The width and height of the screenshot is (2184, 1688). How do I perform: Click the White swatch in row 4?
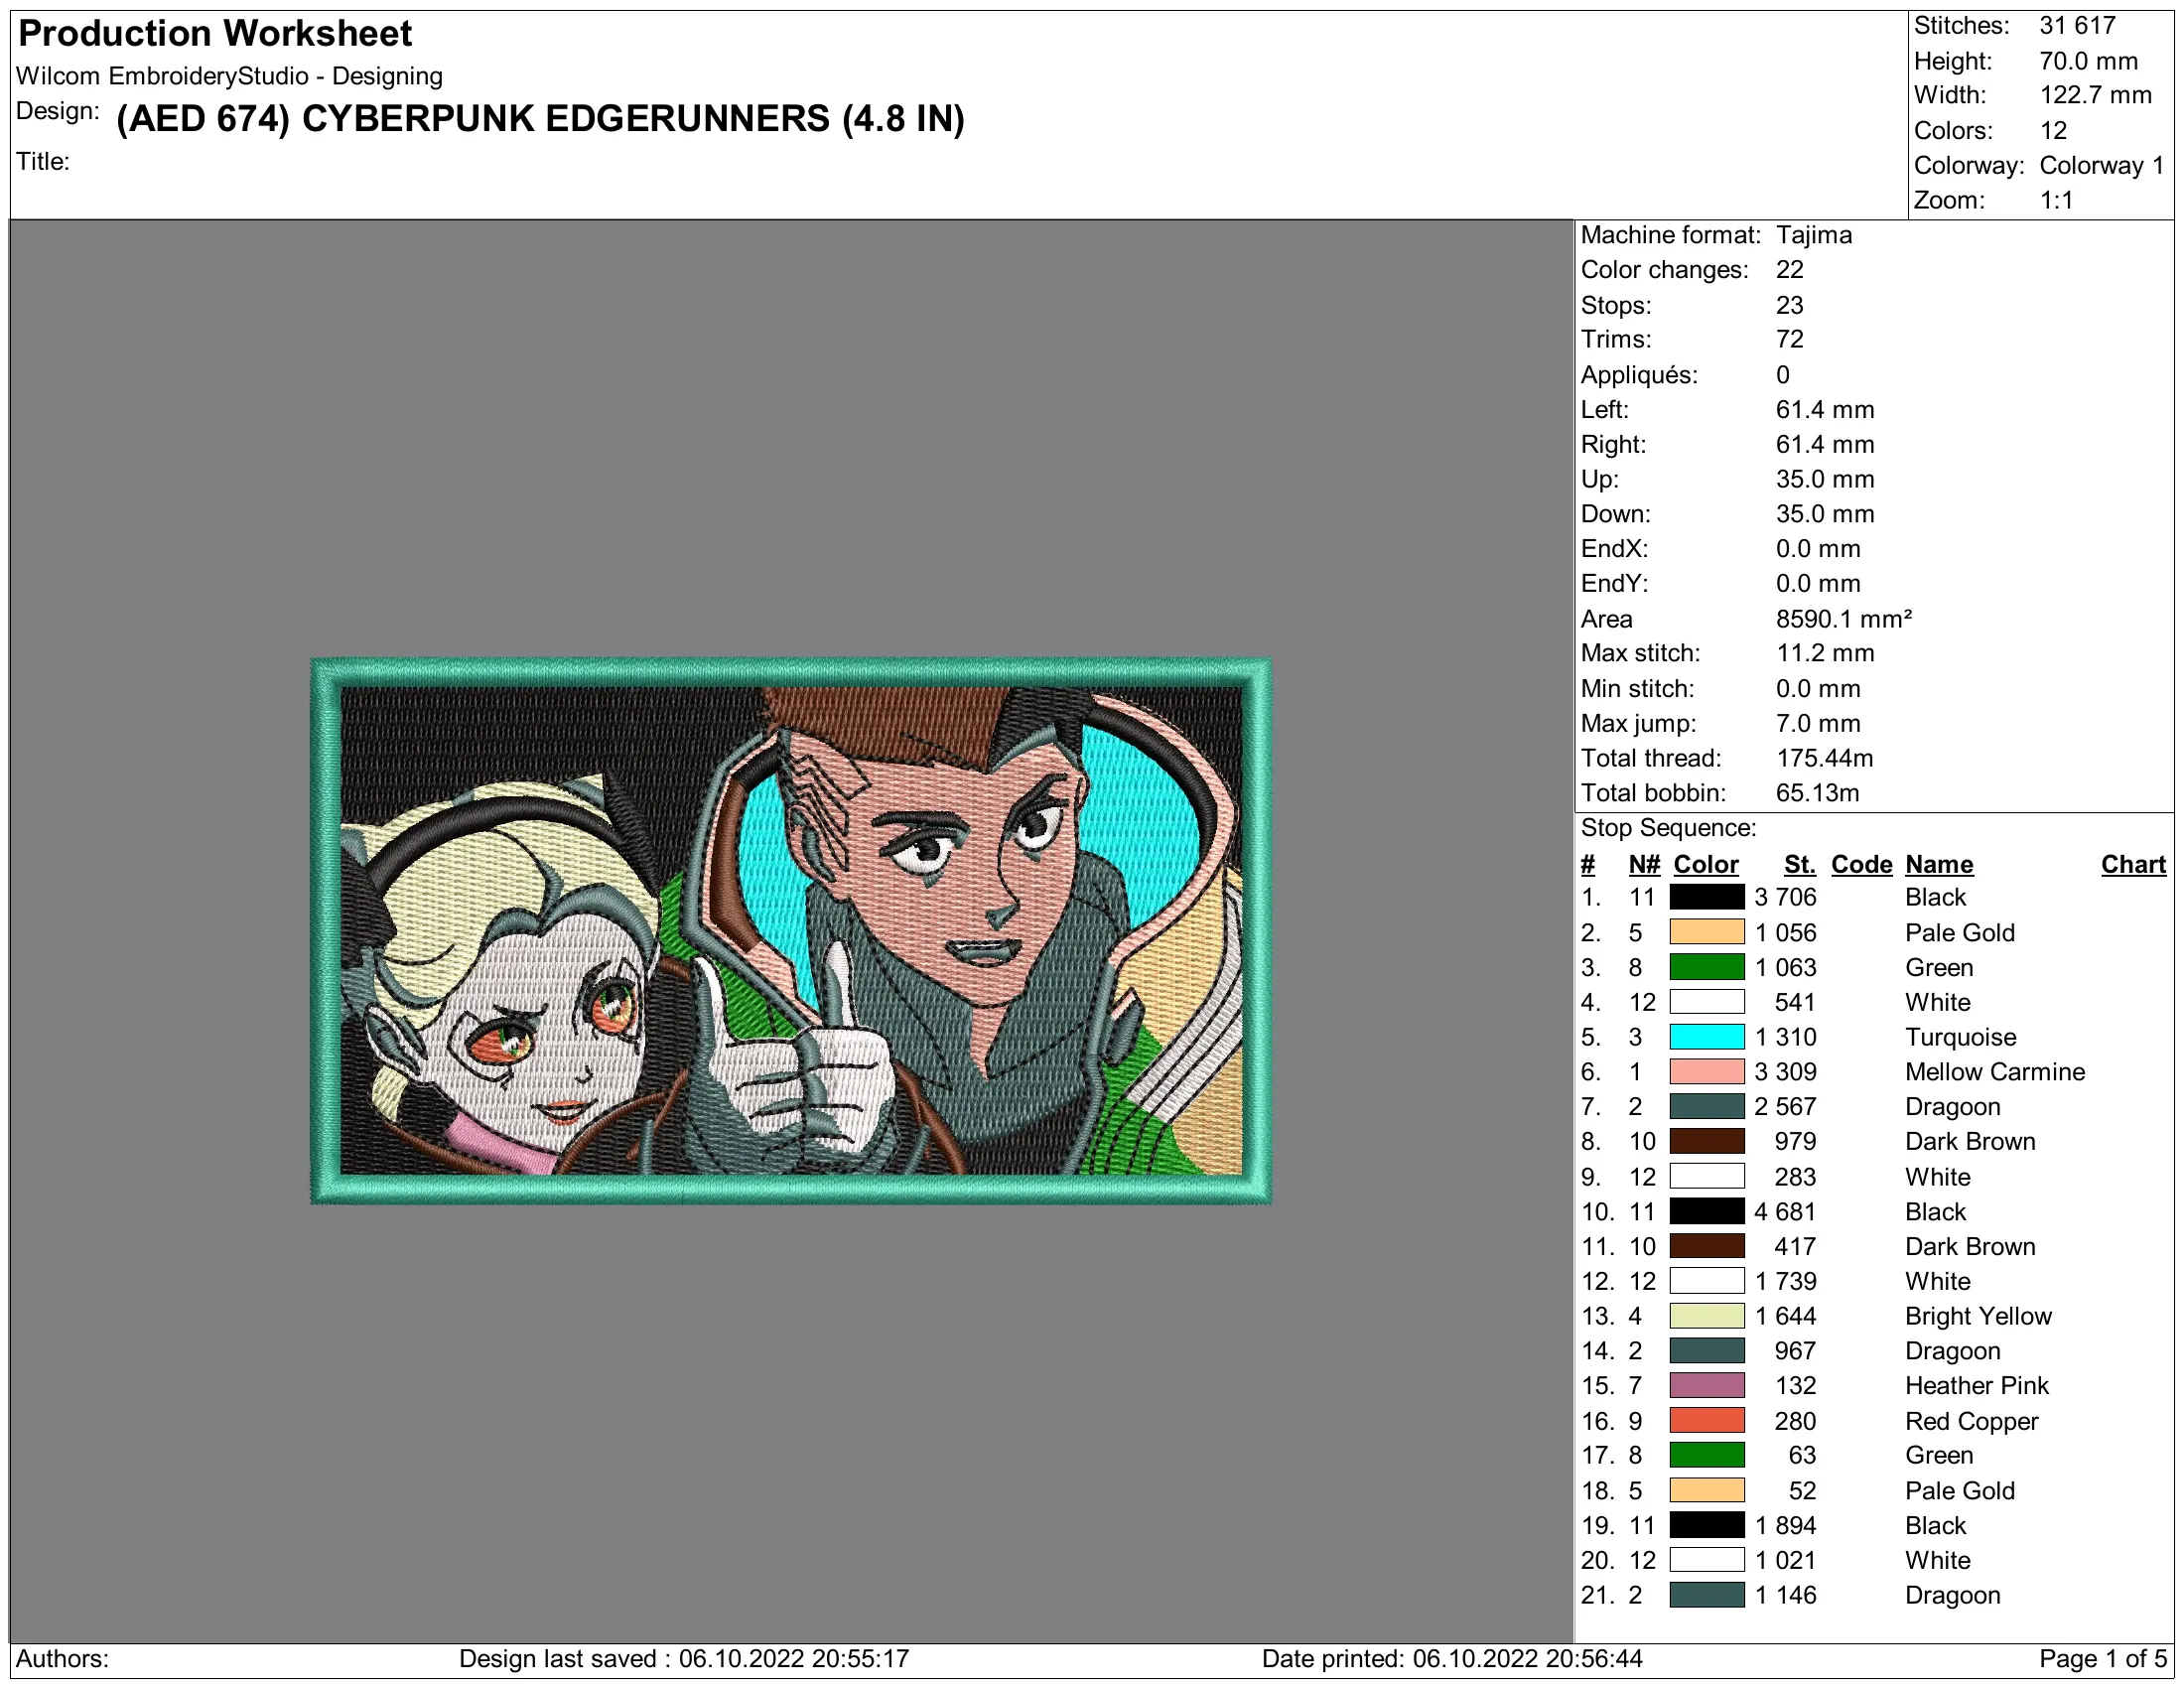[x=1707, y=1002]
